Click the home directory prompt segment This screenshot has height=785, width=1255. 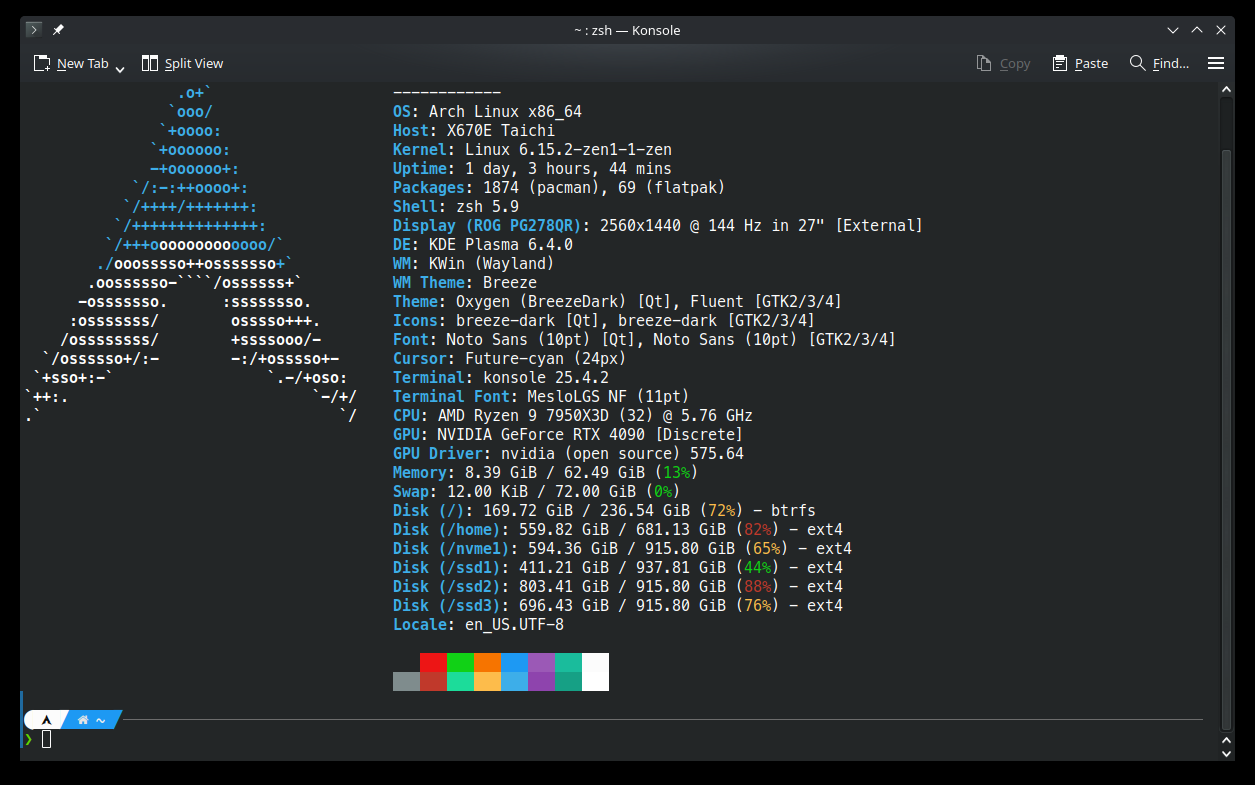(x=92, y=719)
